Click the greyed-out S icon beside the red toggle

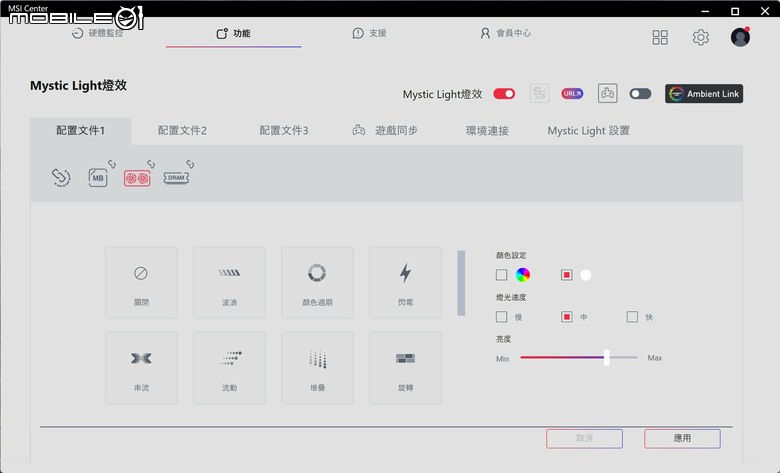(x=540, y=94)
